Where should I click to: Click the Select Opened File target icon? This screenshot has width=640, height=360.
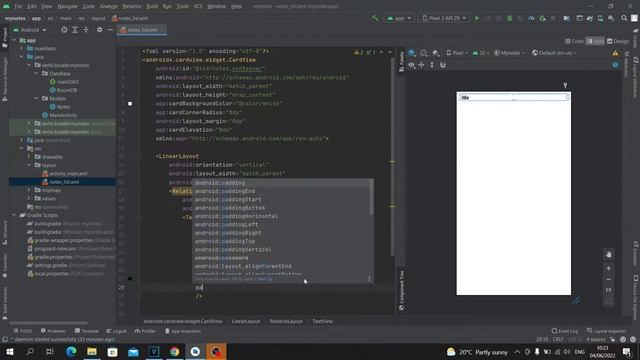pyautogui.click(x=64, y=30)
